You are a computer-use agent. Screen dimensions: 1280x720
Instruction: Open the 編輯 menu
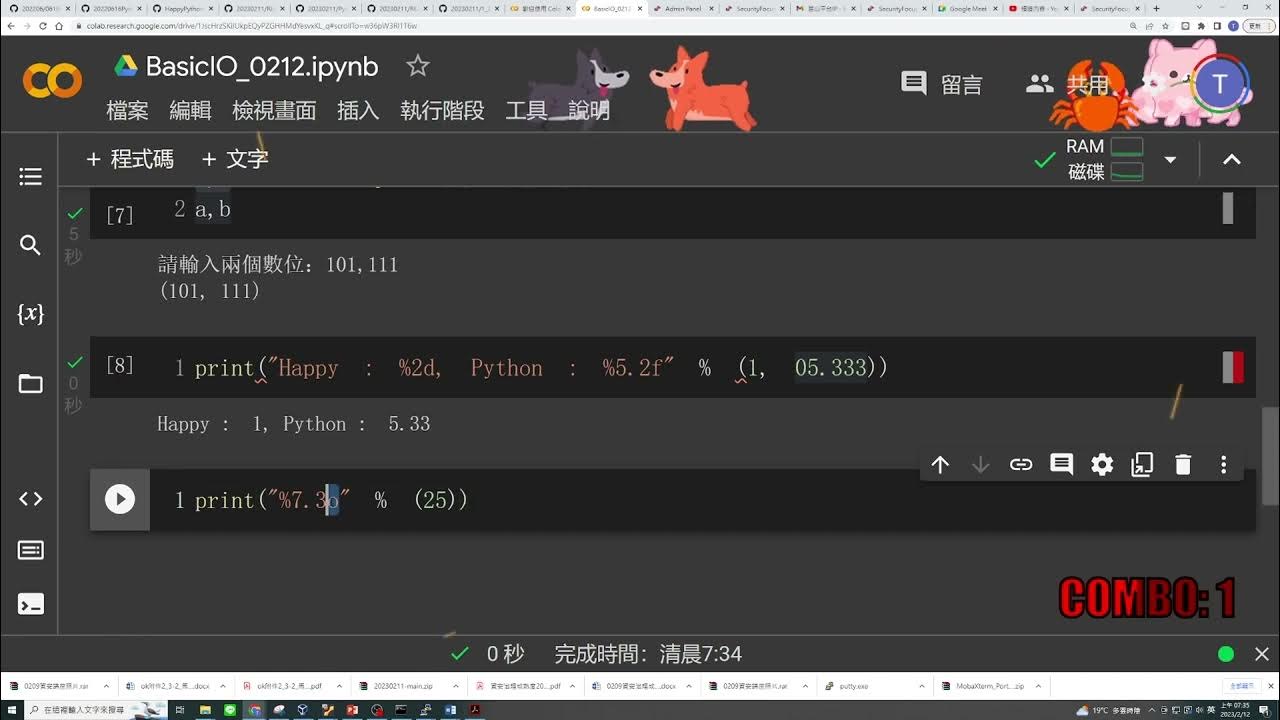point(190,111)
